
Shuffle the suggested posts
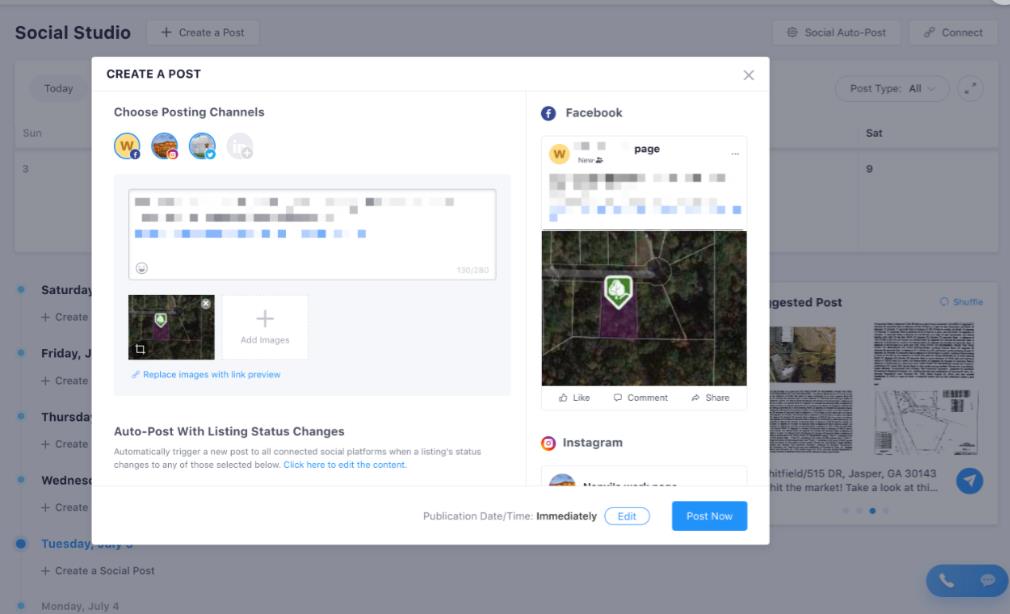[x=961, y=302]
